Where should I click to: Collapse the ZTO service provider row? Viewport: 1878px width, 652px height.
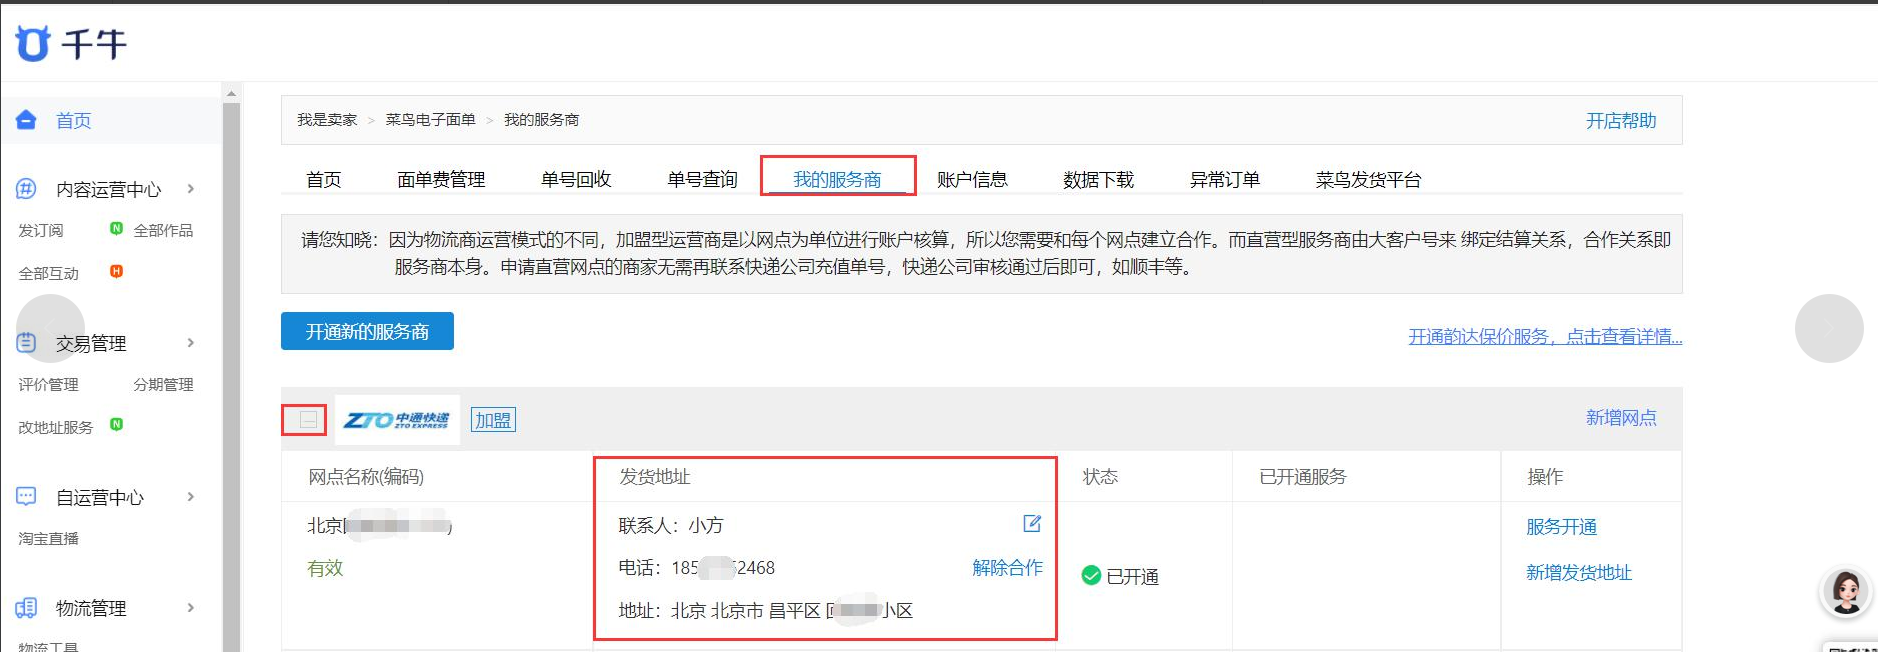(308, 420)
